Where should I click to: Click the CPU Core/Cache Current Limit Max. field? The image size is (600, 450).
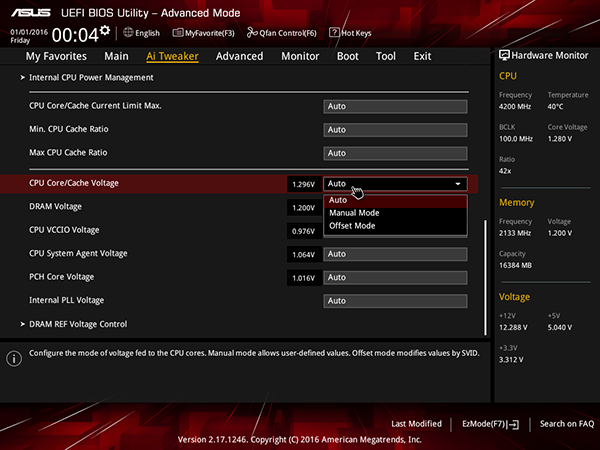pyautogui.click(x=395, y=106)
